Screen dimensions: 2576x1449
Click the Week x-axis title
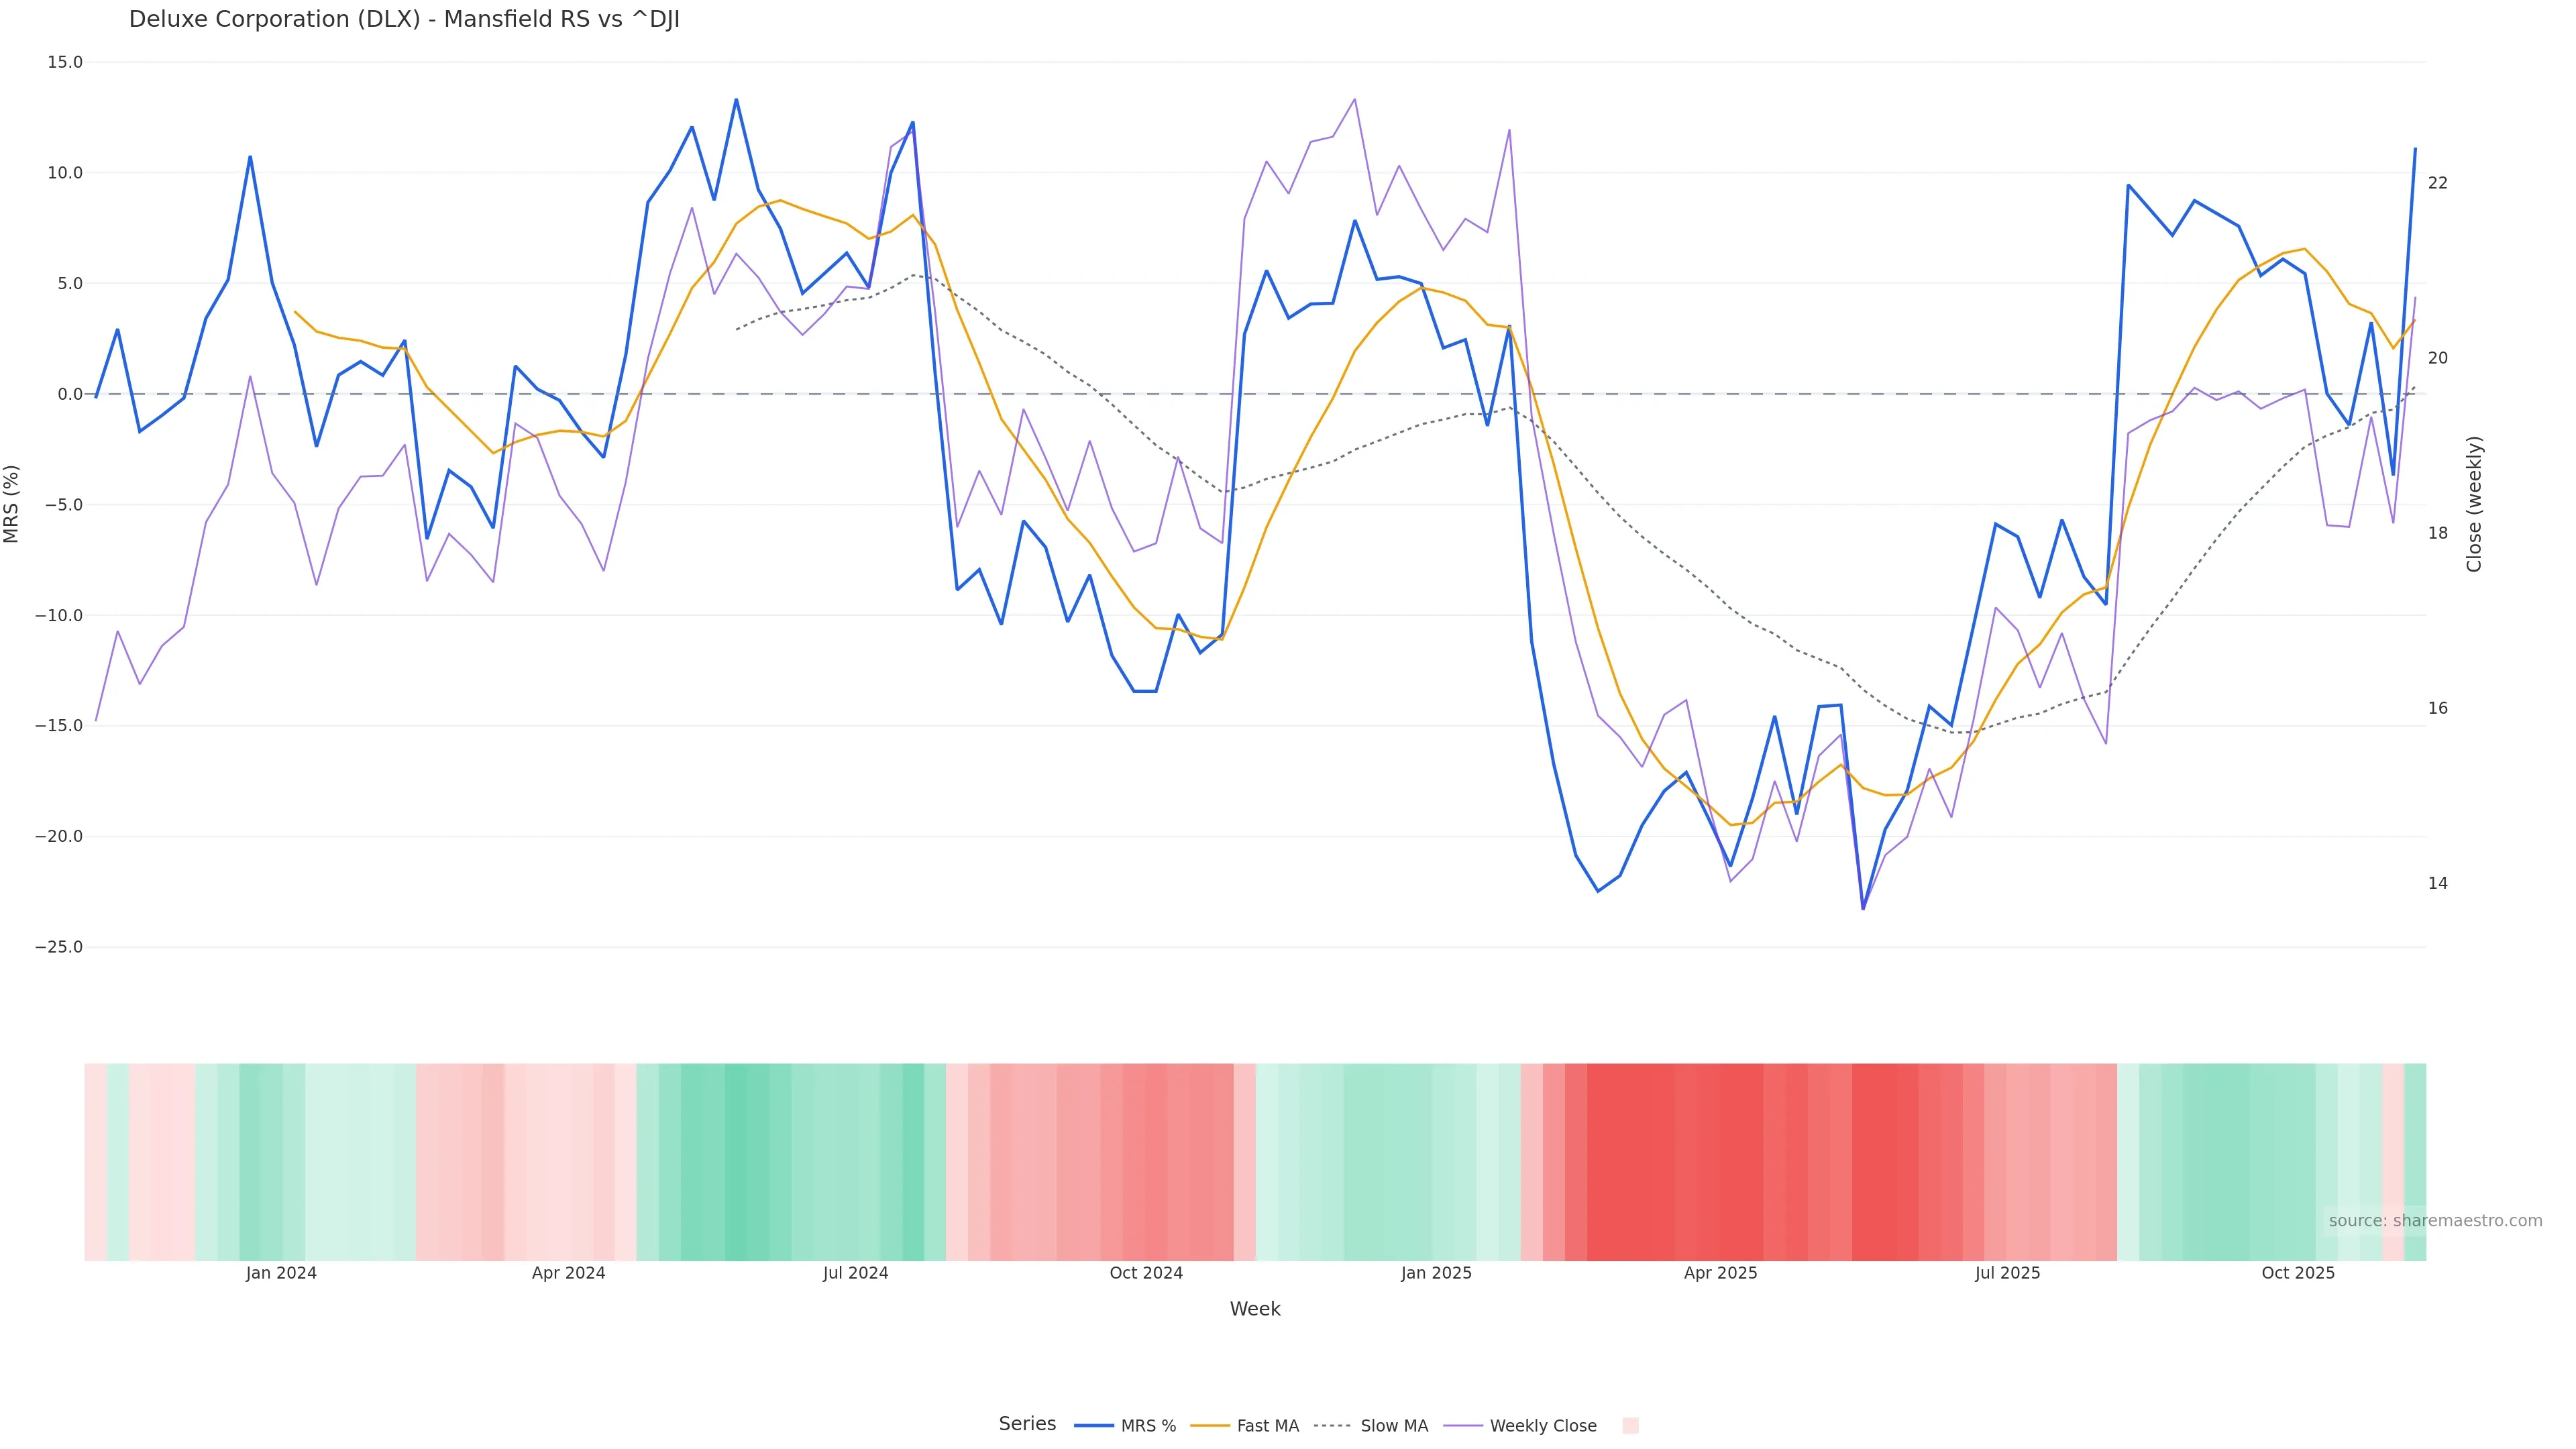1255,1309
